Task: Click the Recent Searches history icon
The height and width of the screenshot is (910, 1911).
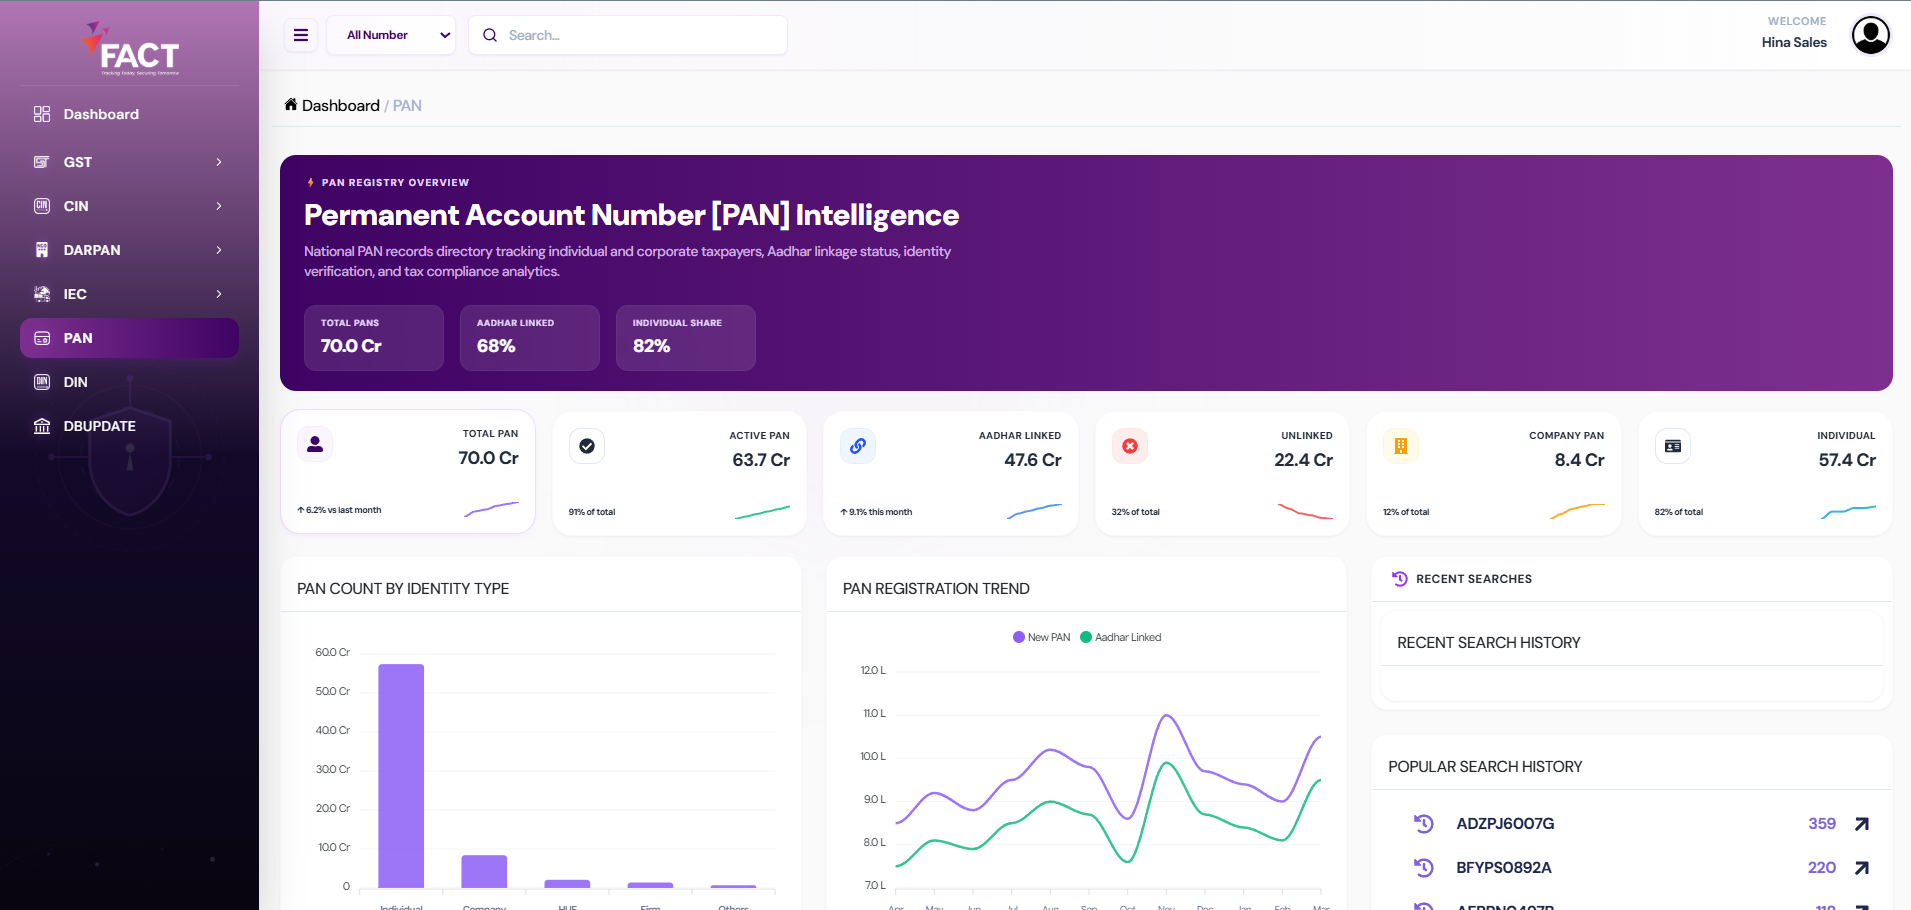Action: pos(1400,579)
